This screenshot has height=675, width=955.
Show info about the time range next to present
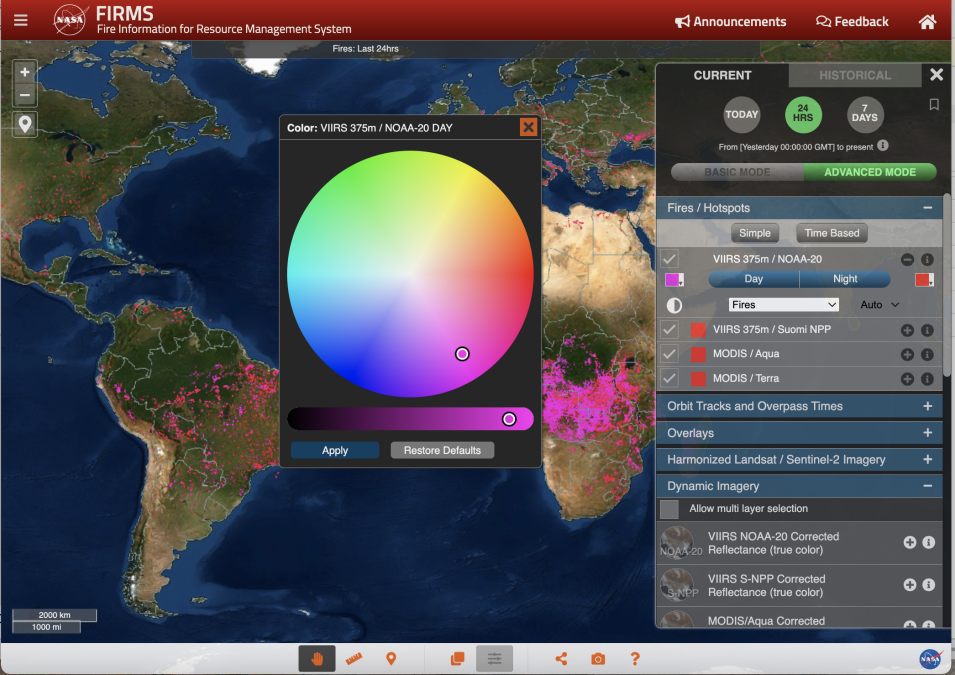click(883, 146)
